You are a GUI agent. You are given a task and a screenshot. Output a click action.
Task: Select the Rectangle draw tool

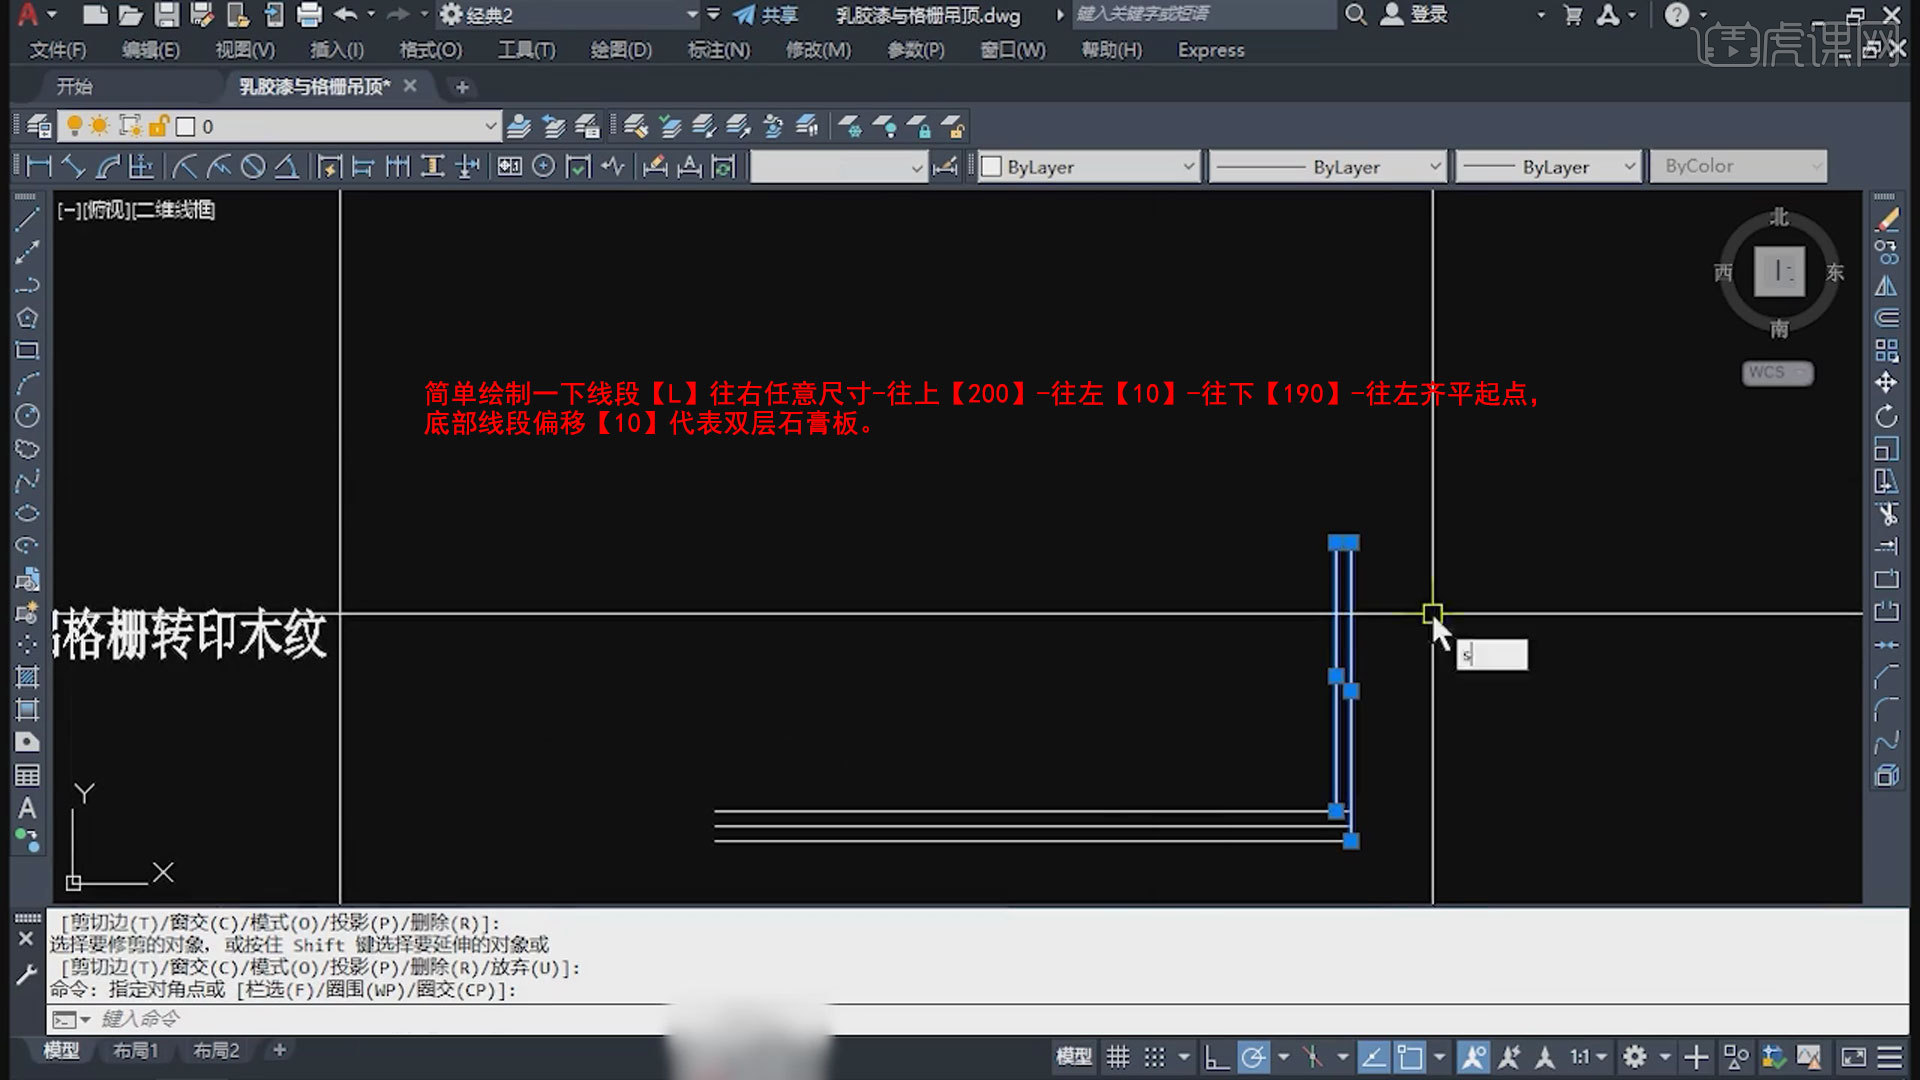point(27,351)
